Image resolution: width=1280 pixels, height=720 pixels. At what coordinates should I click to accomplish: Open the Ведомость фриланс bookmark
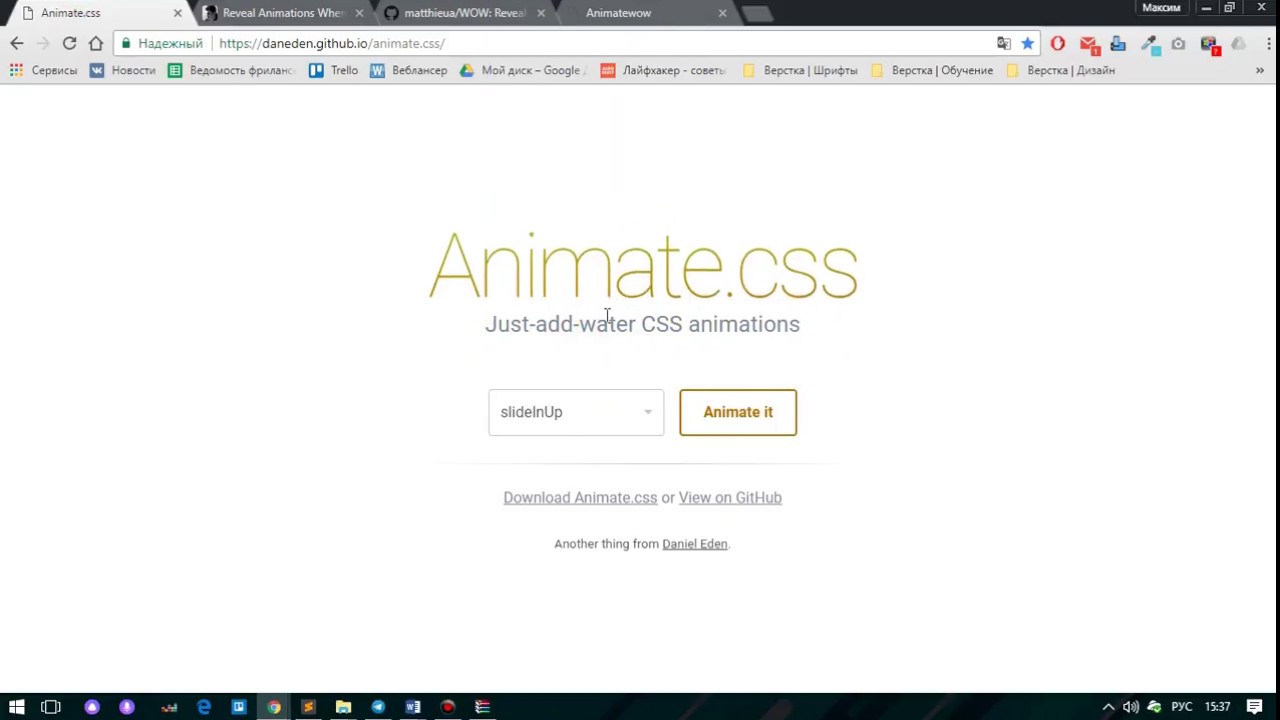click(232, 70)
